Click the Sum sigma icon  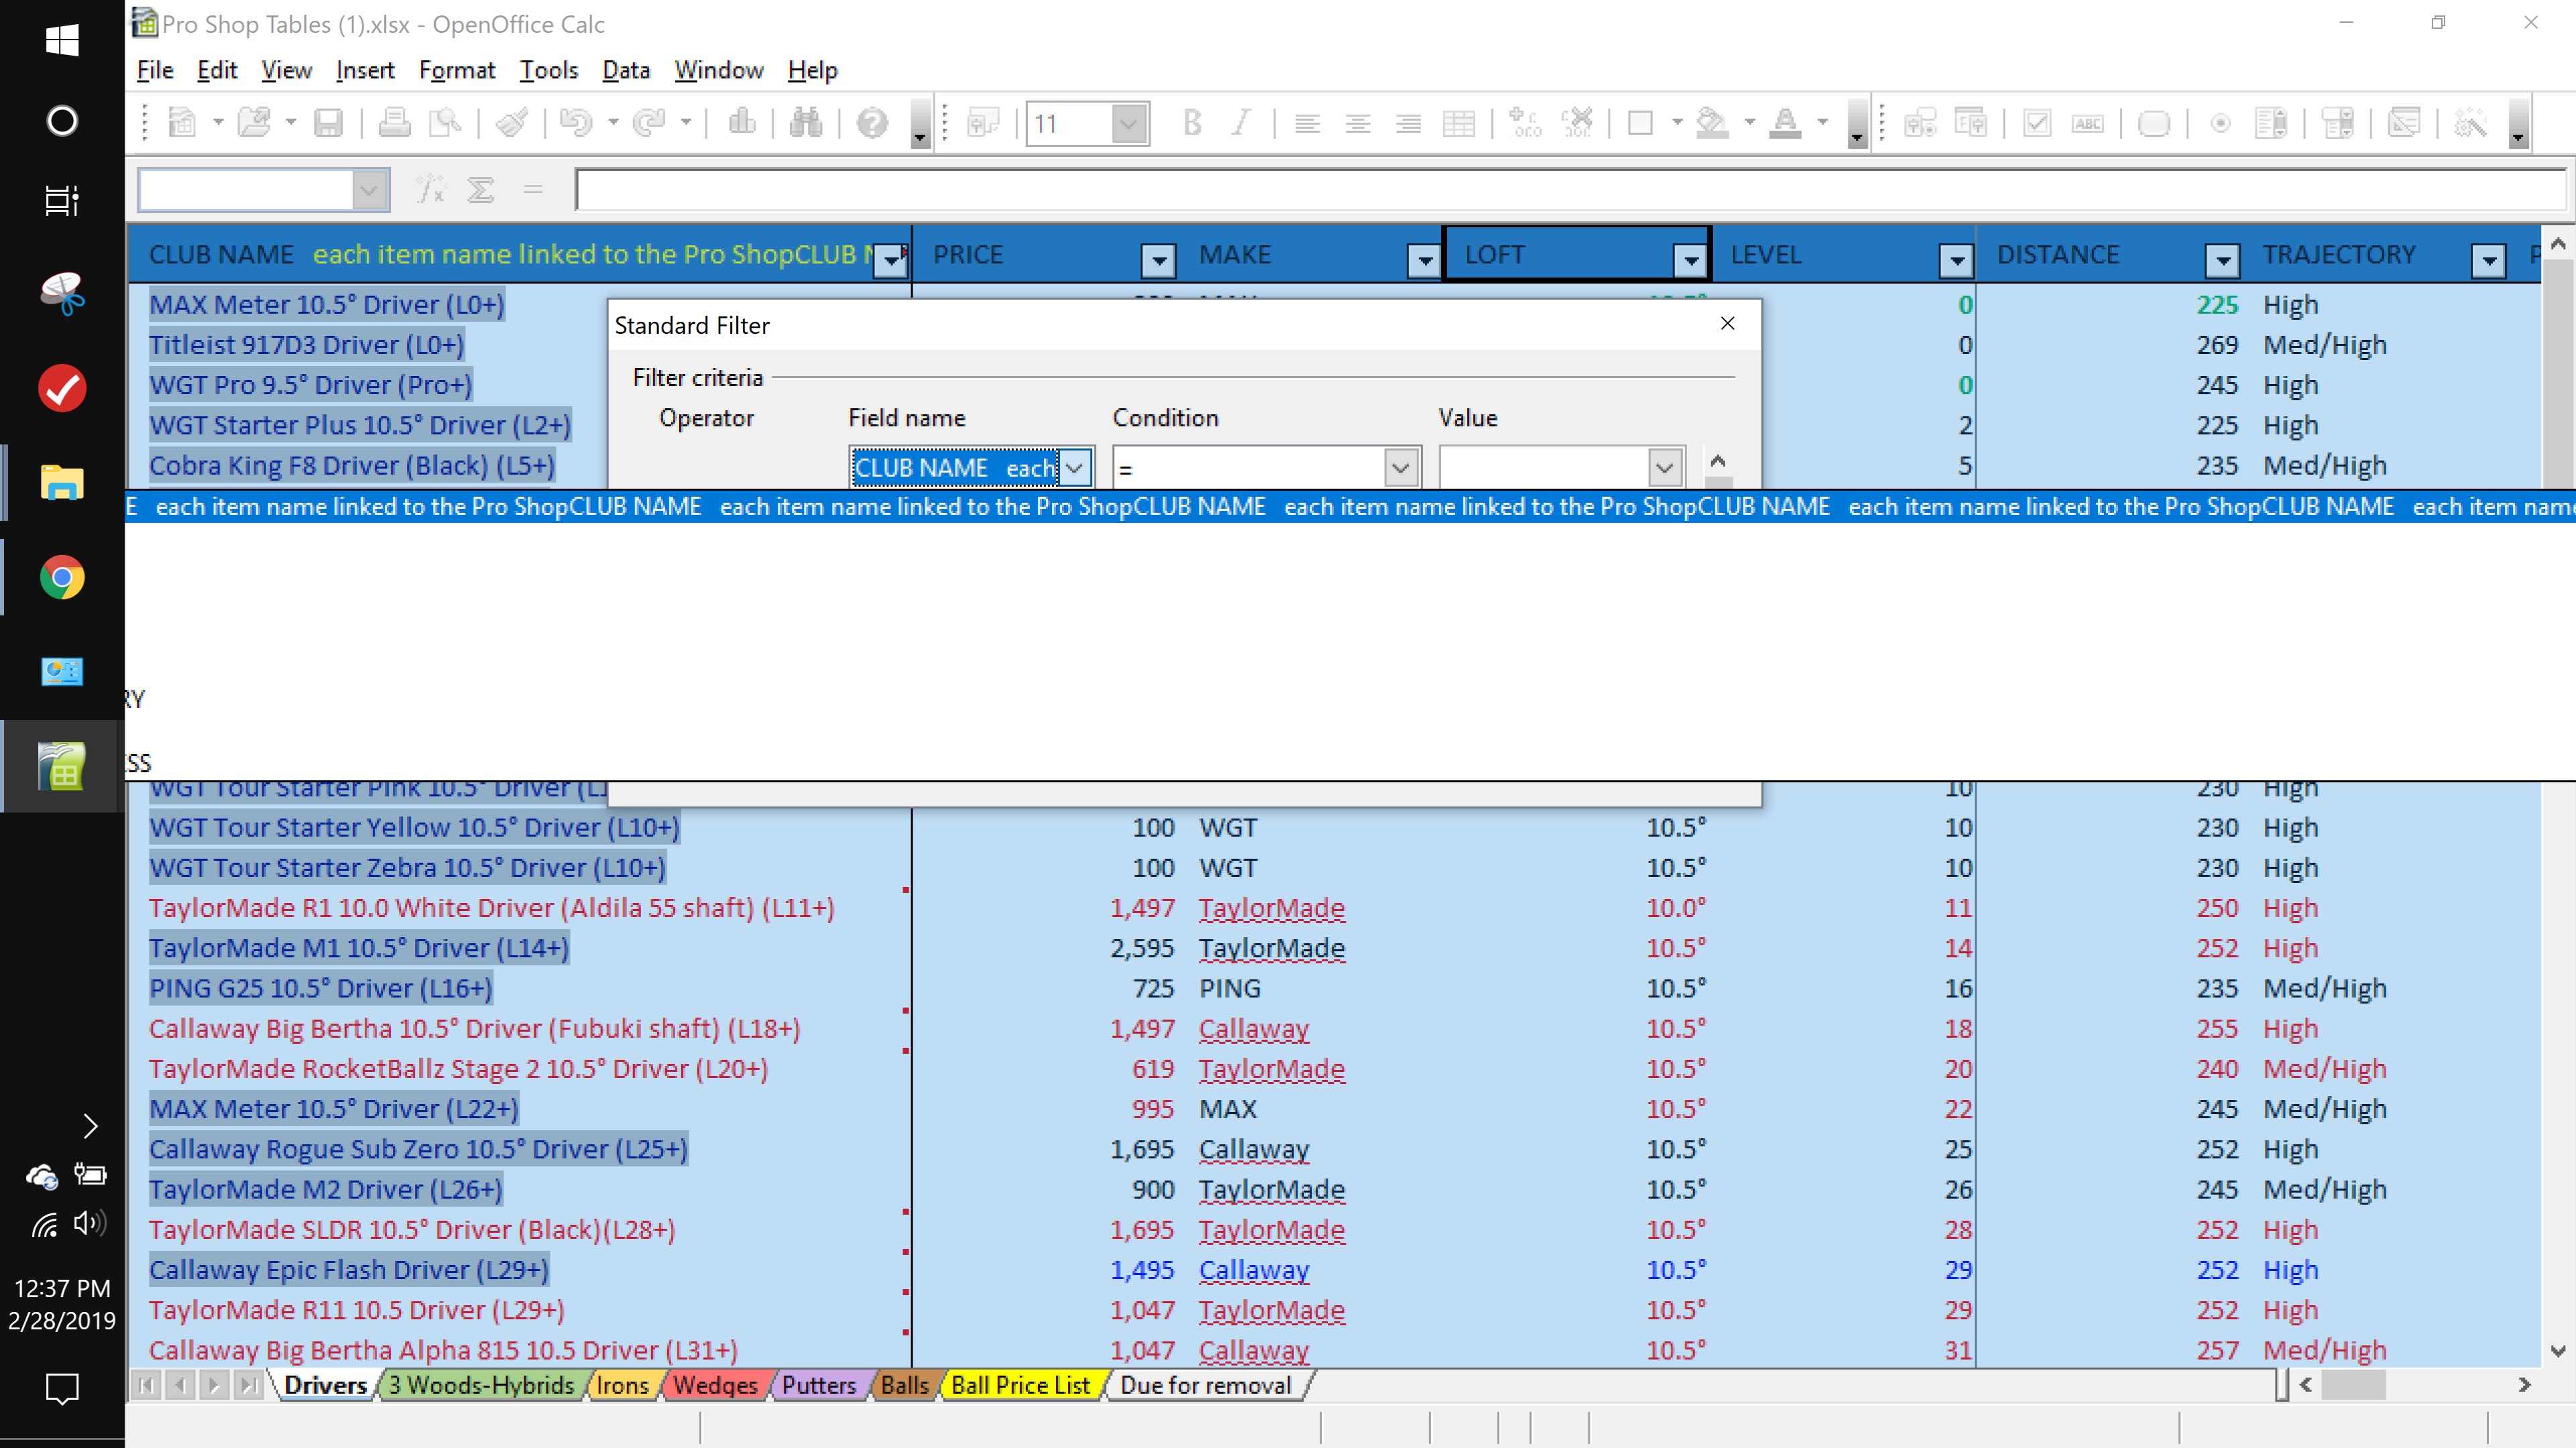tap(481, 189)
